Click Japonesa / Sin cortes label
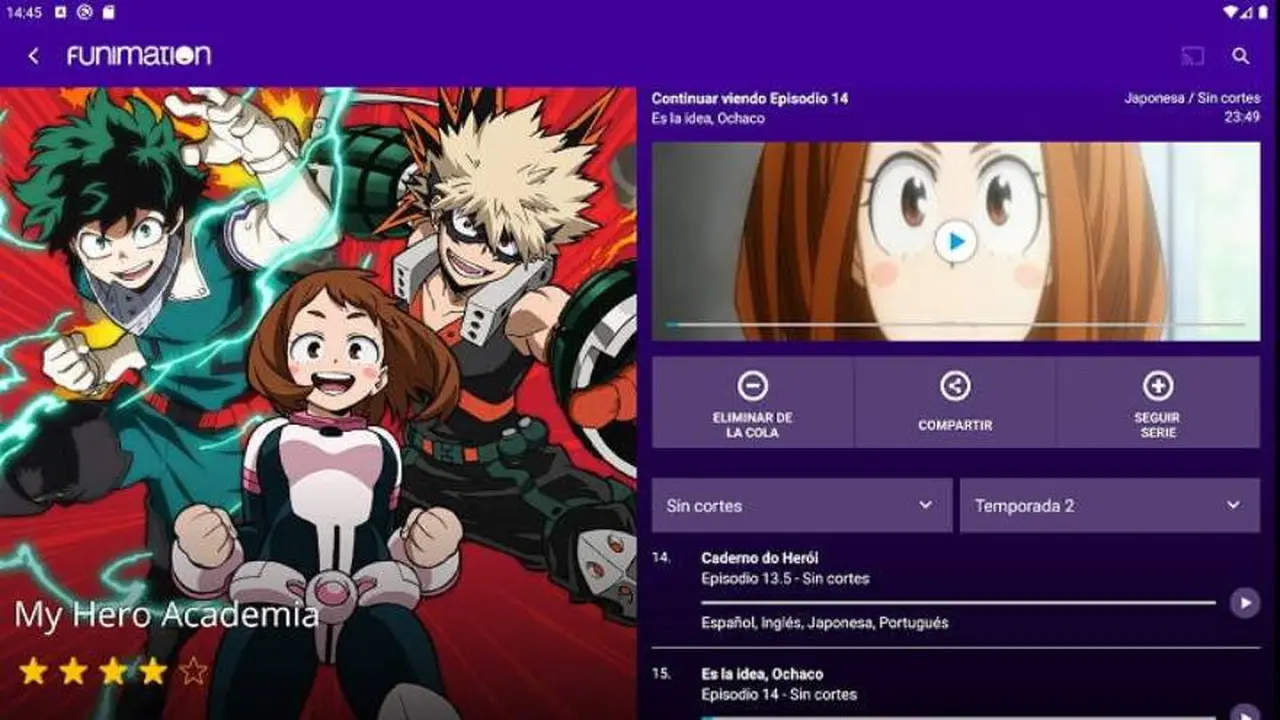The image size is (1280, 720). click(x=1192, y=99)
